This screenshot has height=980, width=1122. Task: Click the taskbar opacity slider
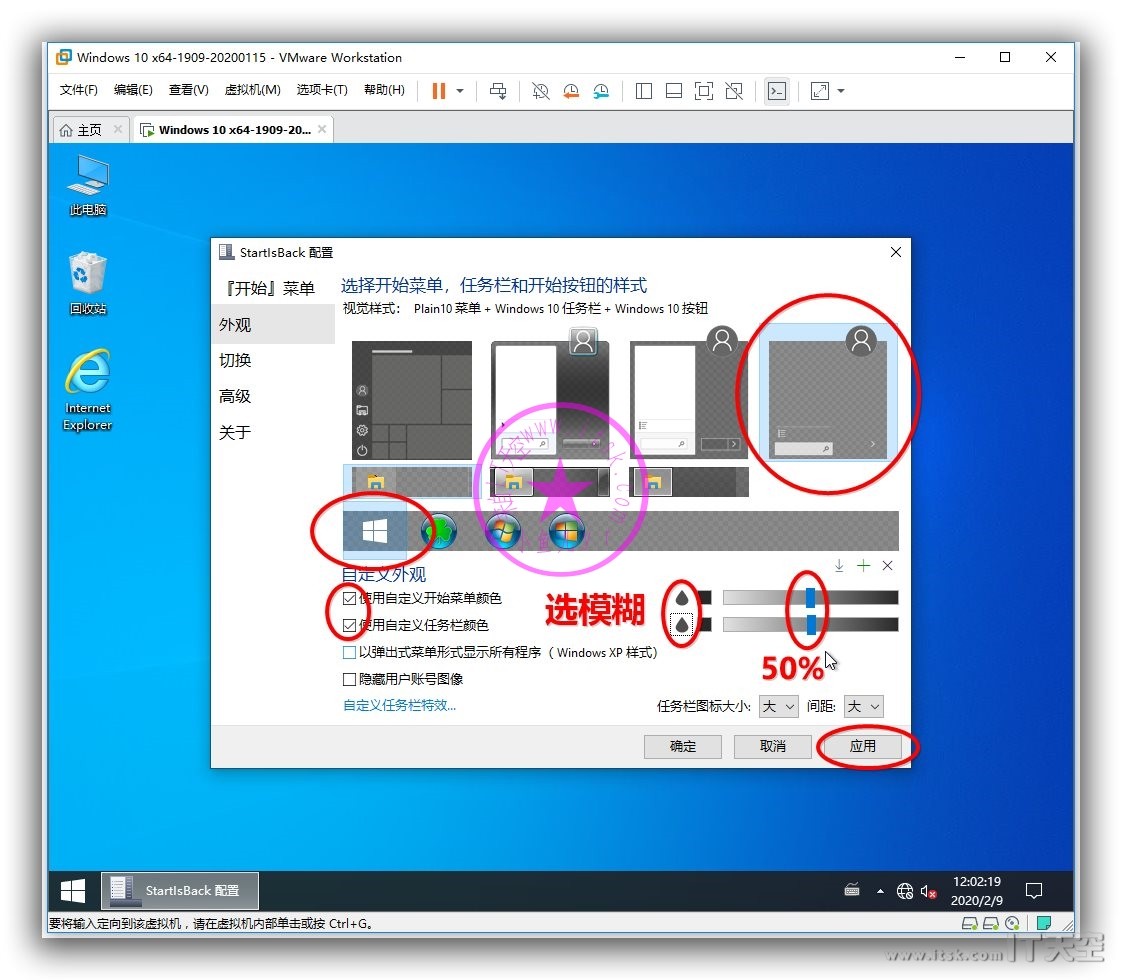[x=810, y=624]
